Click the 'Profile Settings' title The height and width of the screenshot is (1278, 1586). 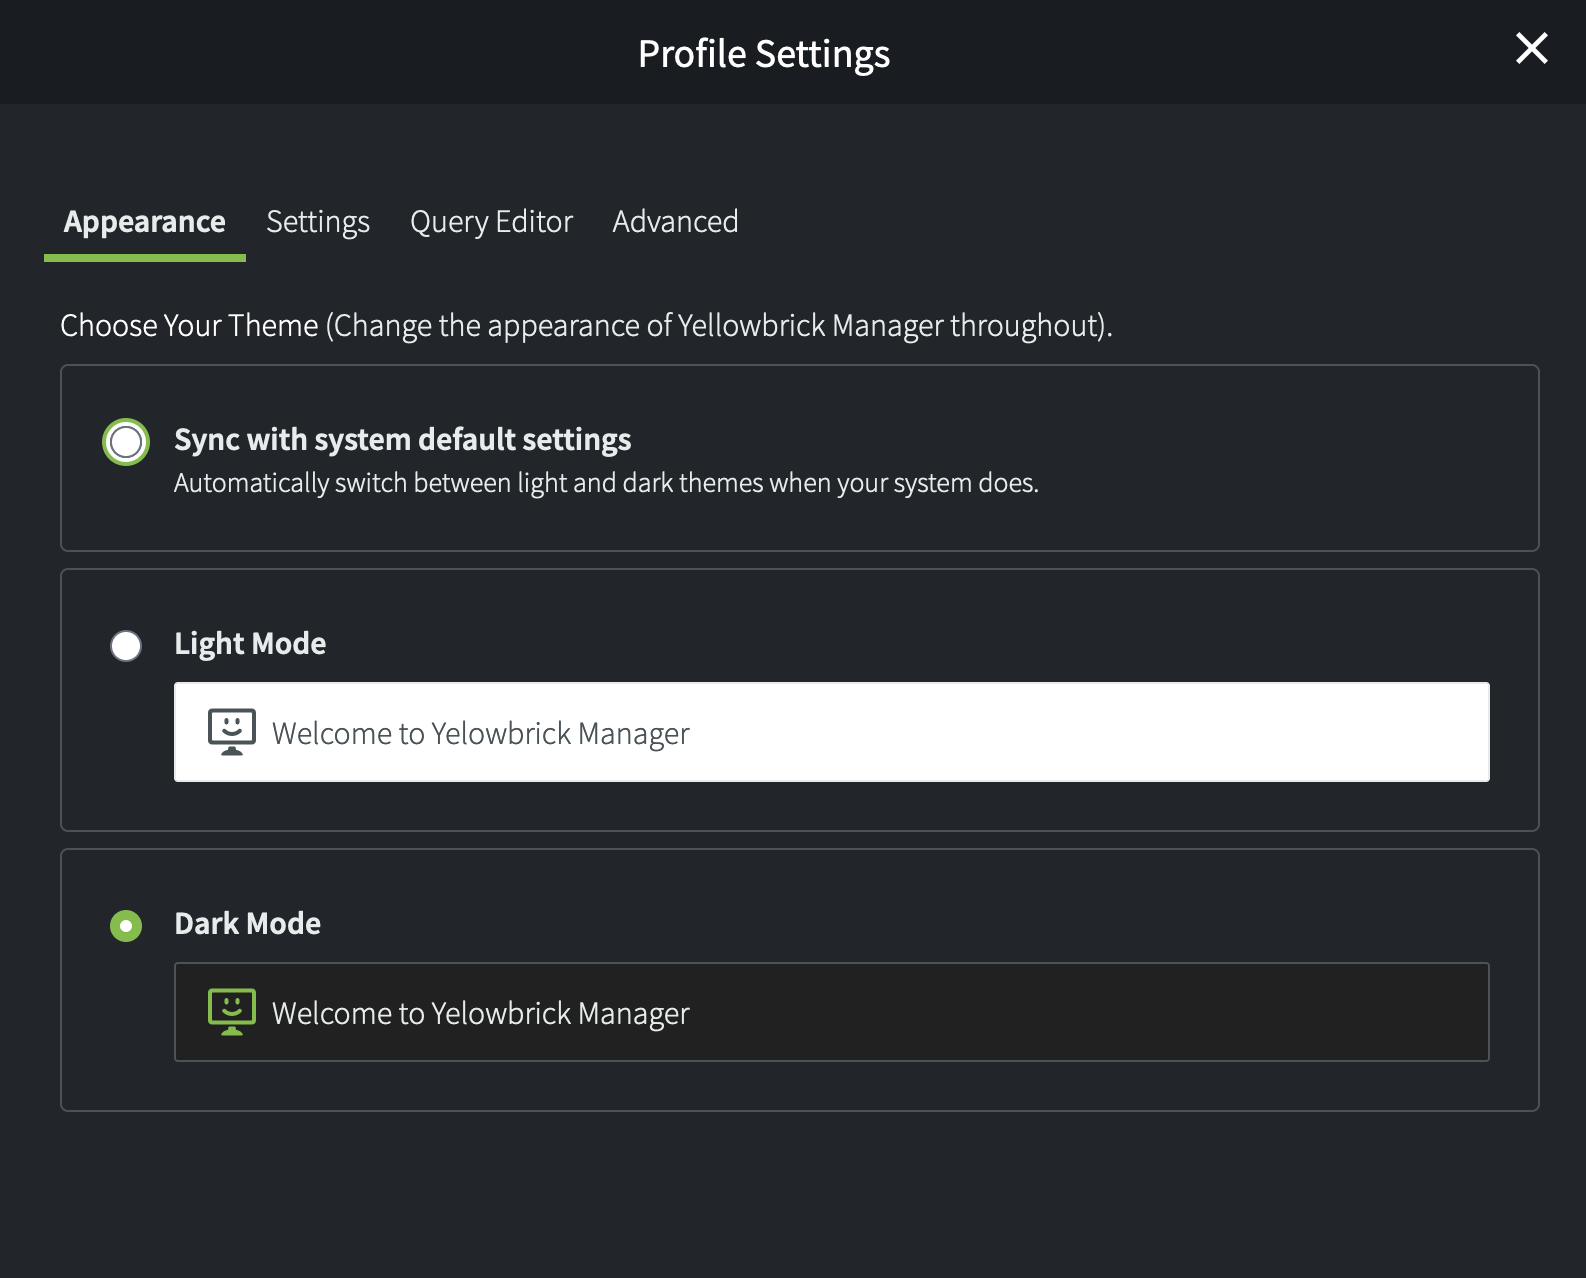[x=764, y=54]
